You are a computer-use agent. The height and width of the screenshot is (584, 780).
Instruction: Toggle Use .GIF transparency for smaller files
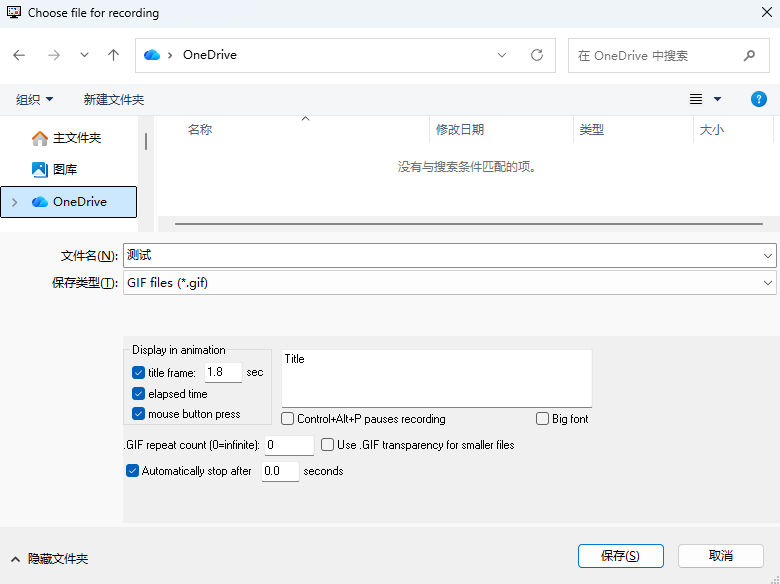click(327, 445)
